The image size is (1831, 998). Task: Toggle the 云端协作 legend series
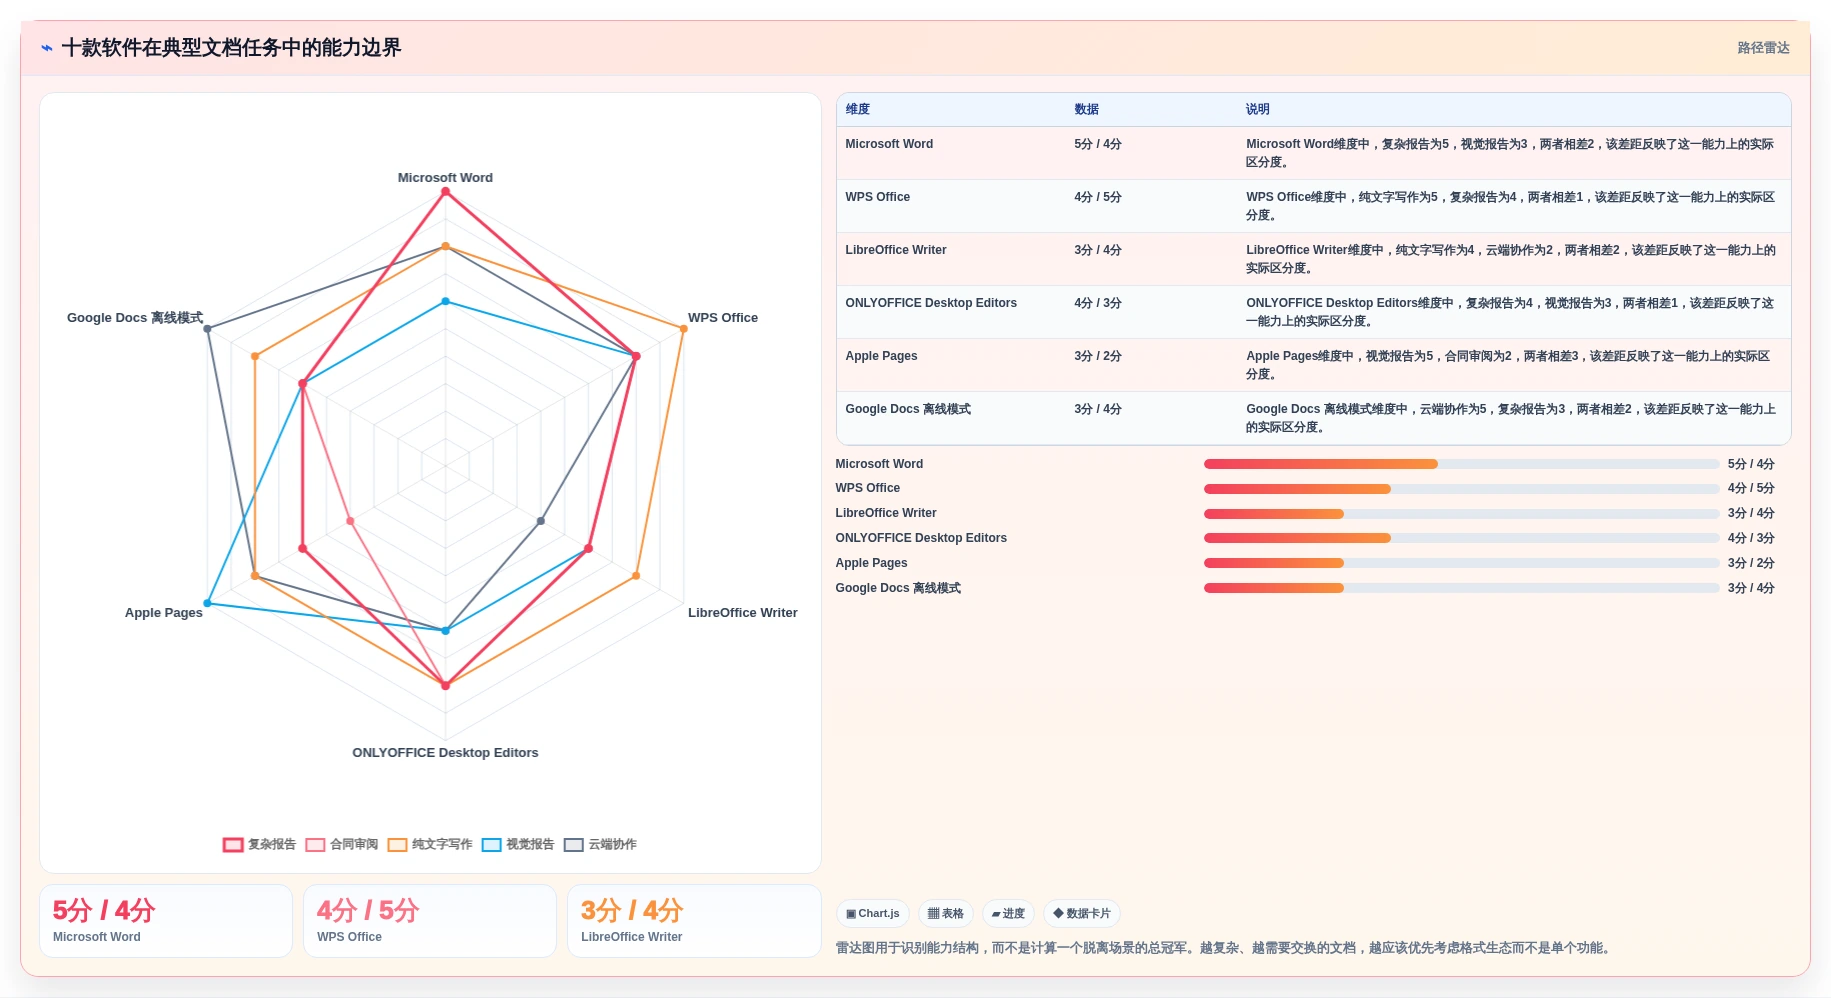[x=600, y=844]
